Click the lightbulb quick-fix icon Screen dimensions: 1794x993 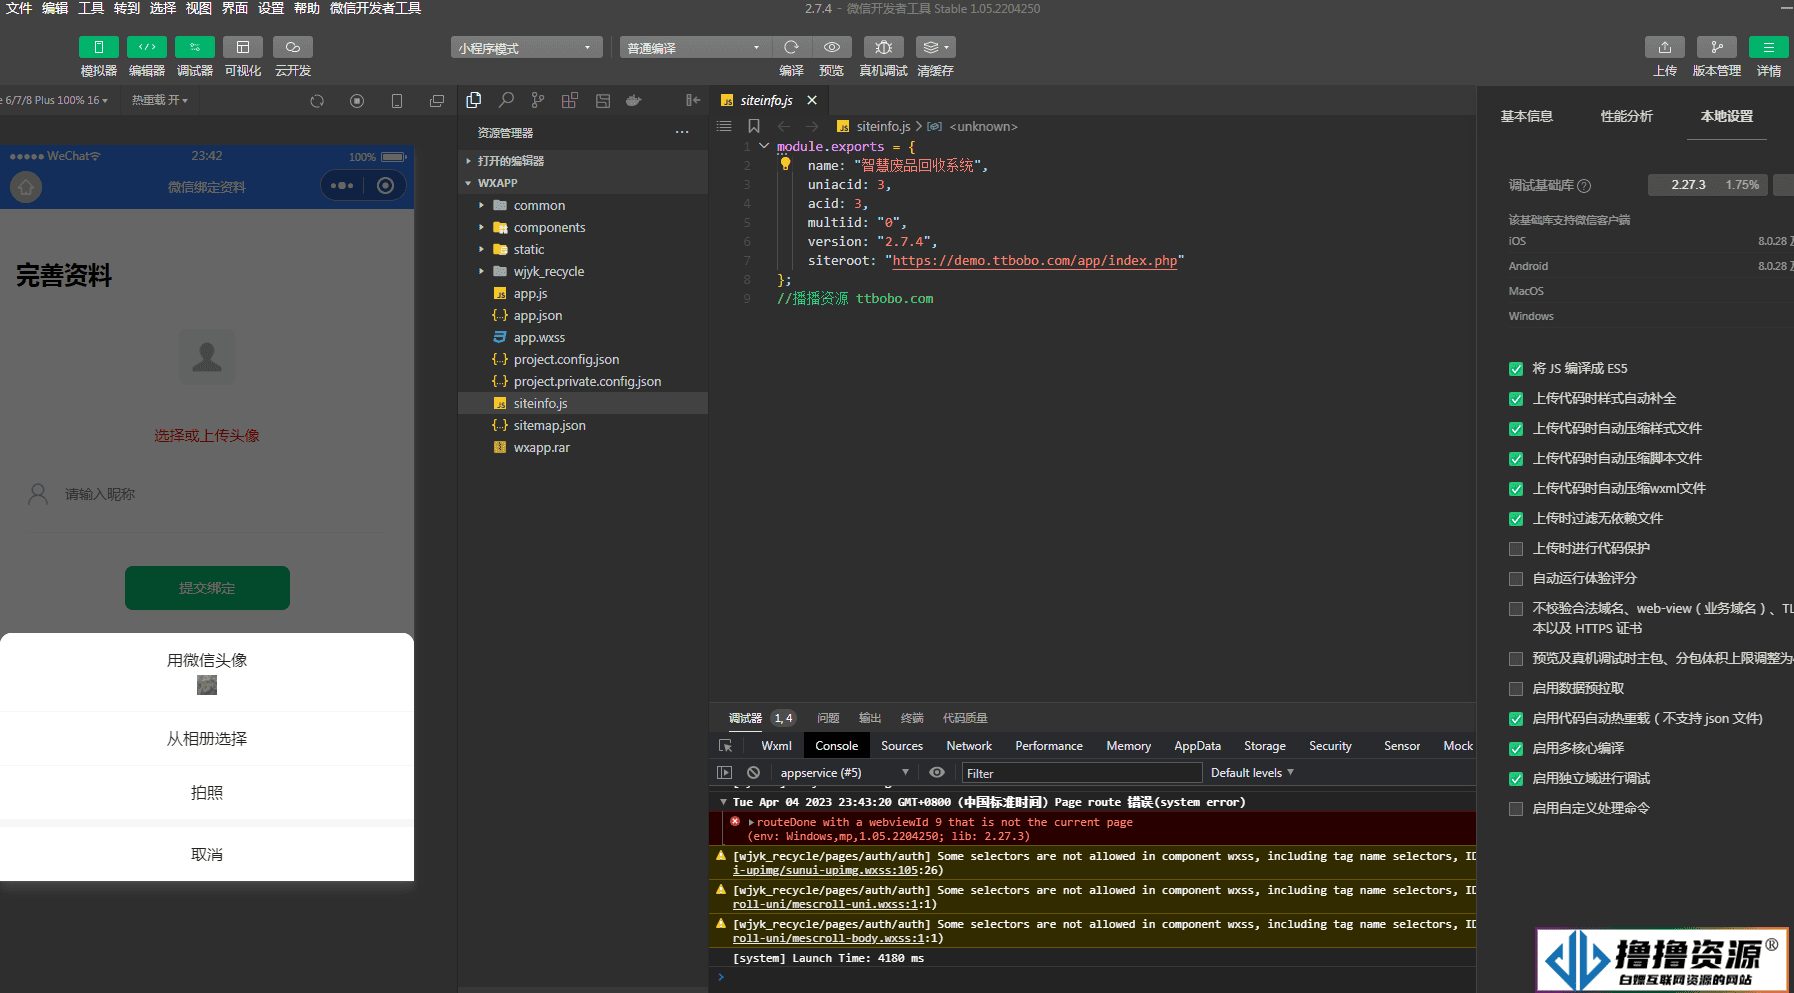tap(786, 164)
